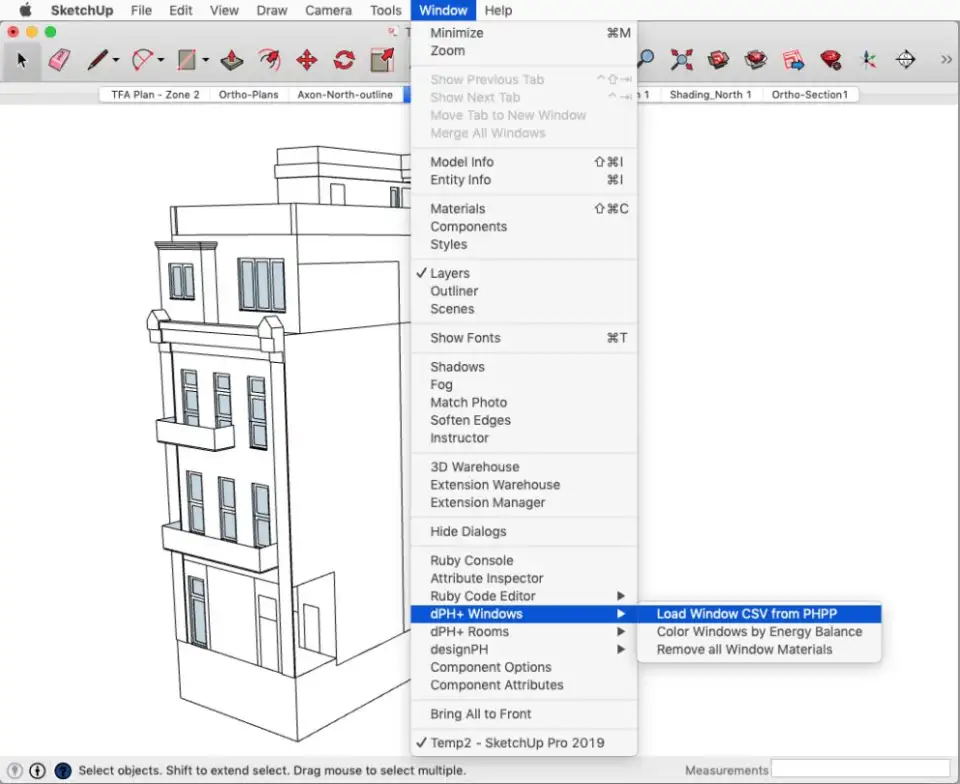Screen dimensions: 960x784
Task: Click Color Windows by Energy Balance
Action: tap(759, 632)
